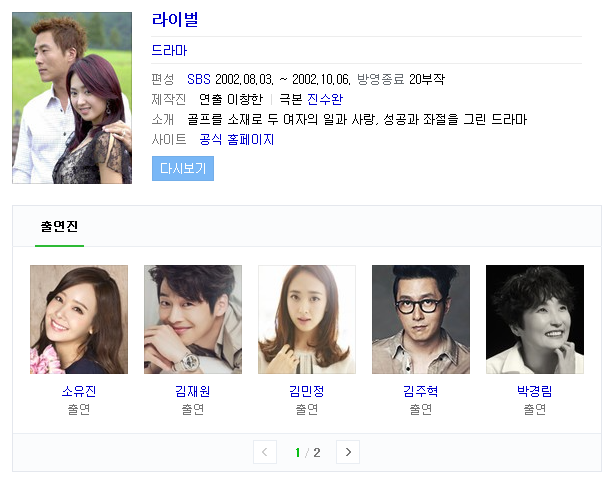Open the drama poster image

point(72,98)
